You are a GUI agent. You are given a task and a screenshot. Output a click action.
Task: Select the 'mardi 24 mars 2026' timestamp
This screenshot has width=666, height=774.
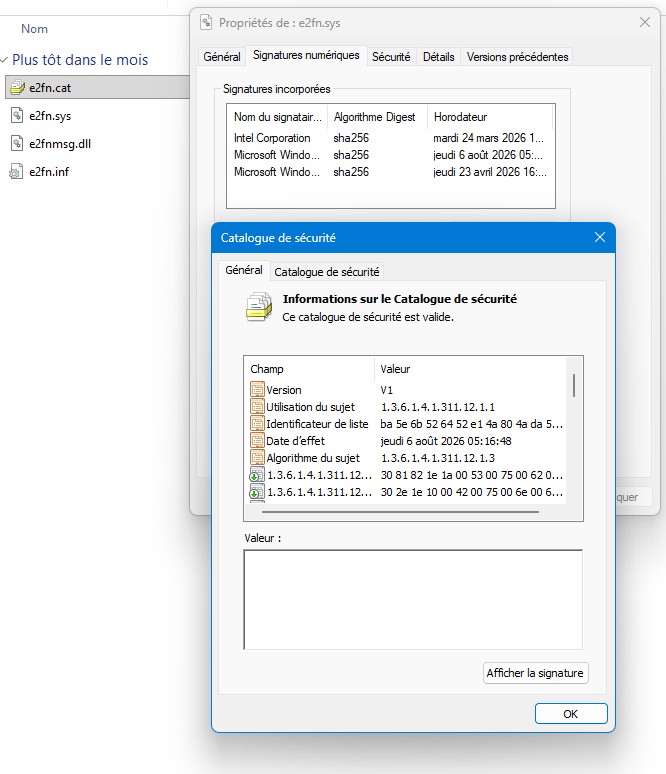(x=488, y=138)
